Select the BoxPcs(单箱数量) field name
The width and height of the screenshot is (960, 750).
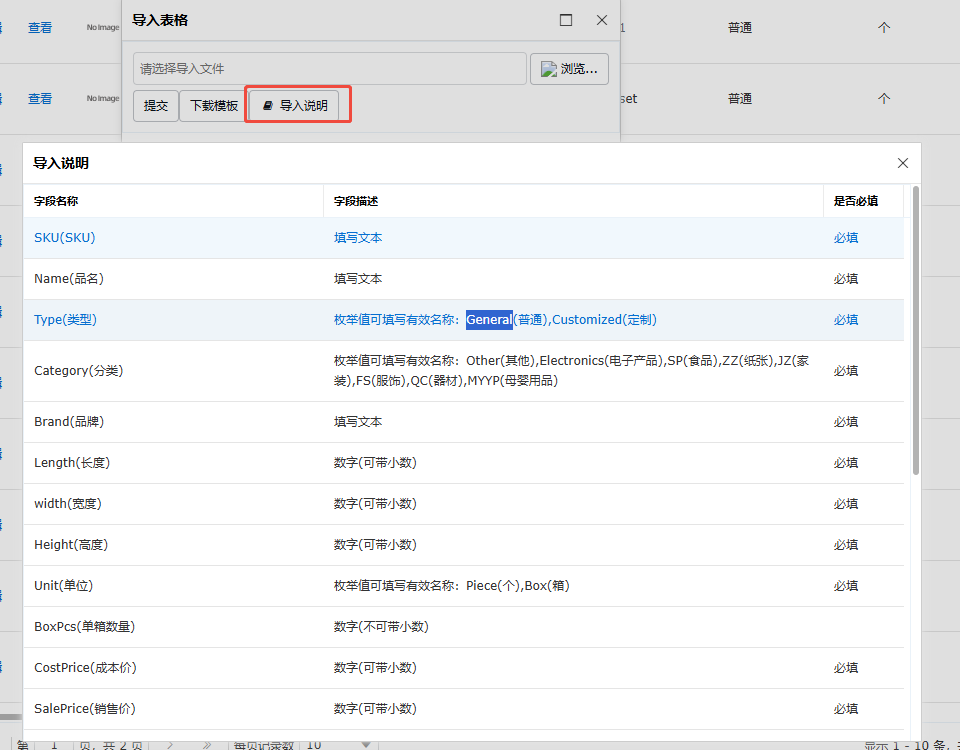pos(84,627)
